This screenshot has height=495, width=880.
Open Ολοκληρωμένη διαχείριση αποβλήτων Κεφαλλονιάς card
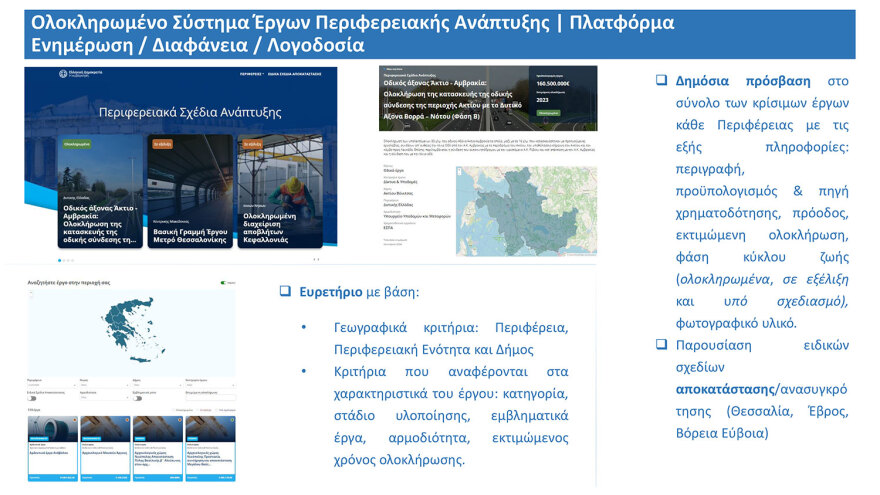pos(279,191)
